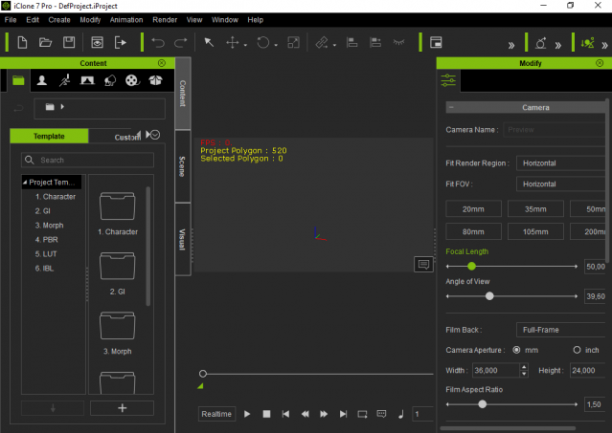Image resolution: width=612 pixels, height=433 pixels.
Task: Toggle Realtime playback mode
Action: point(217,414)
